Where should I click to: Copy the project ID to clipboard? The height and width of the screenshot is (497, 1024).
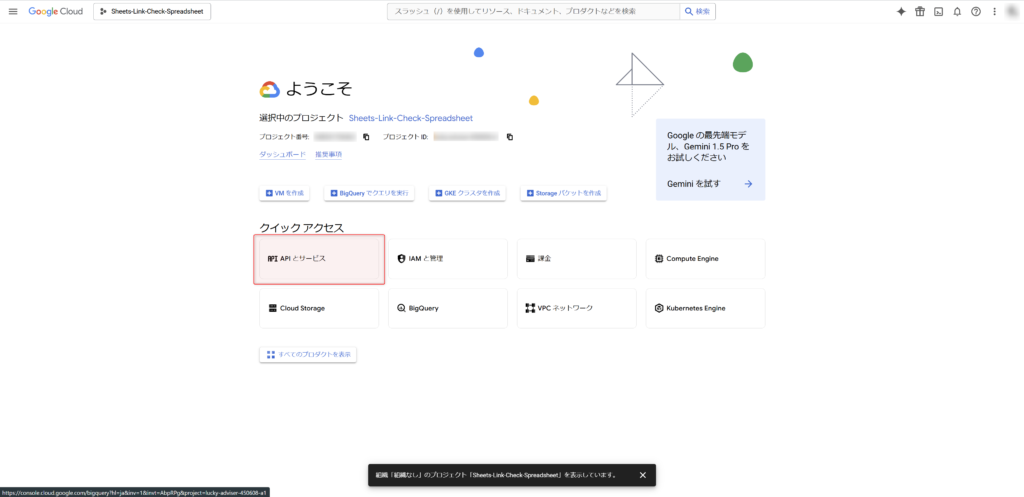point(510,137)
